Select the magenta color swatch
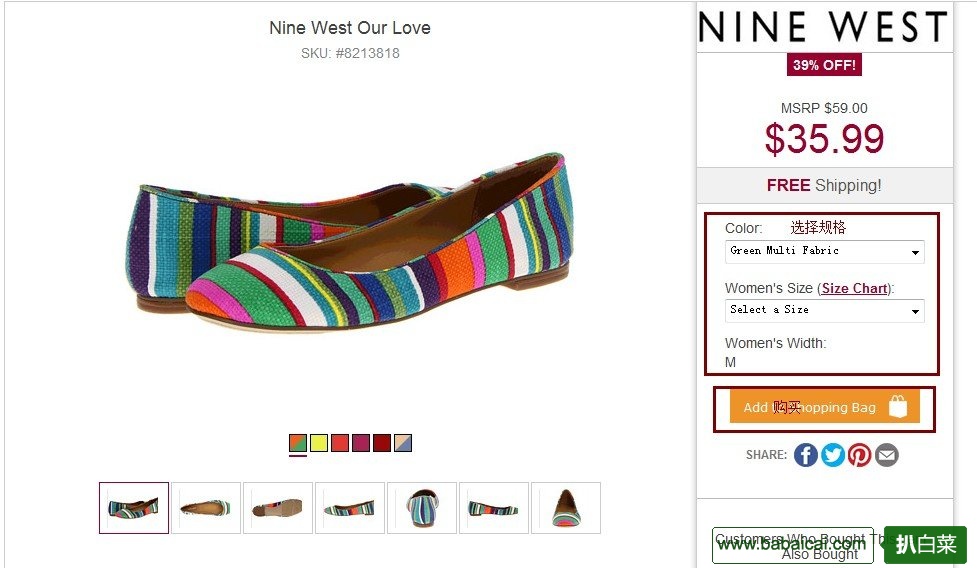Viewport: 977px width, 568px height. click(361, 443)
